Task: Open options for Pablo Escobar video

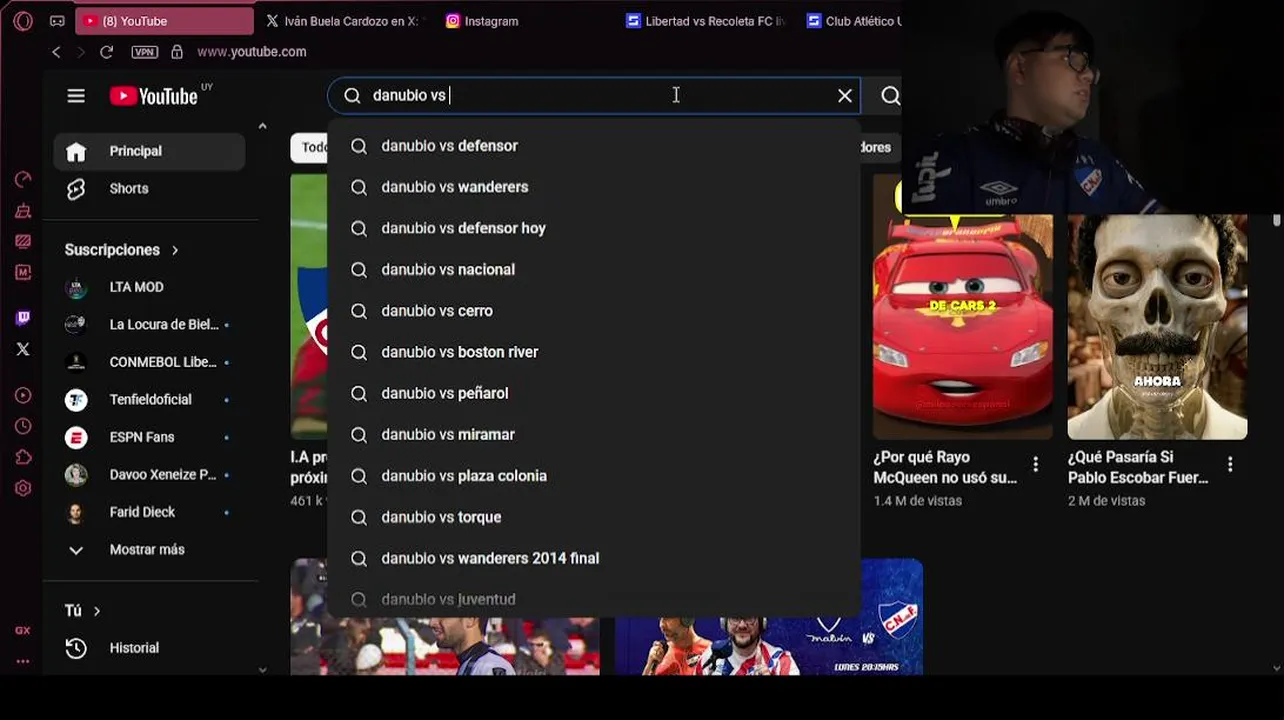Action: coord(1230,465)
